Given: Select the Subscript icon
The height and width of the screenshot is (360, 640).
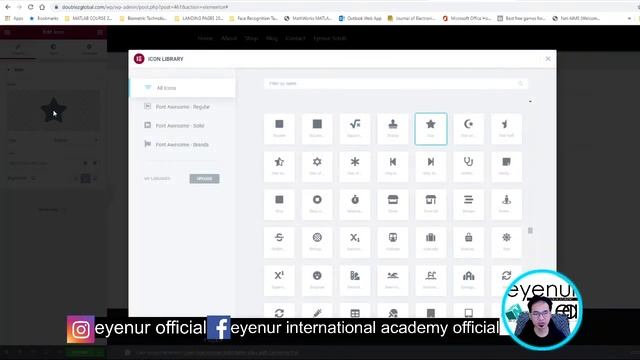Looking at the screenshot, I should tap(355, 242).
